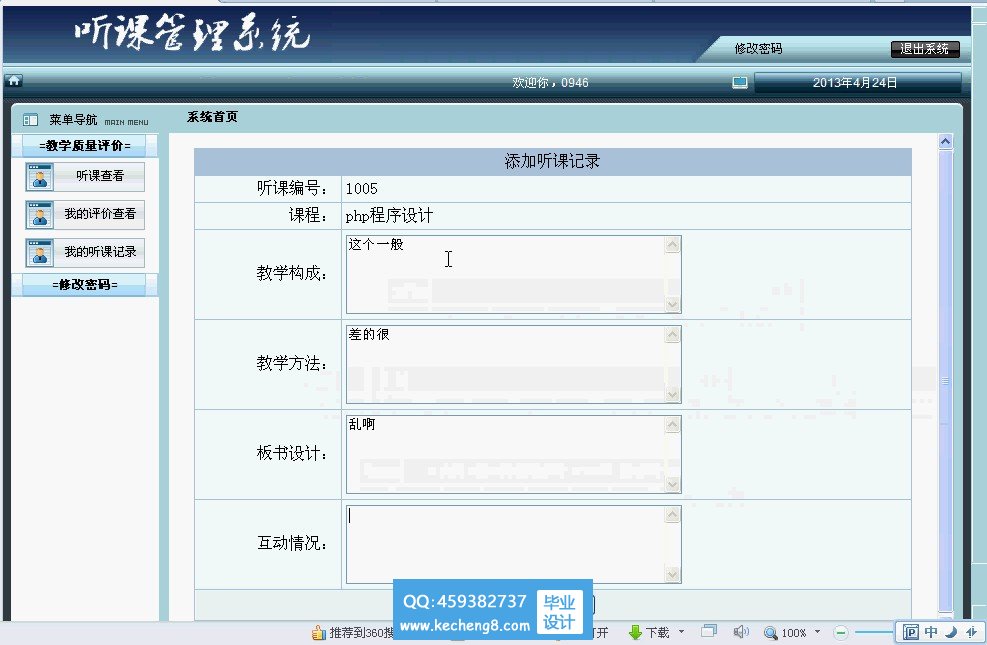
Task: Click the IME moon icon
Action: (951, 632)
